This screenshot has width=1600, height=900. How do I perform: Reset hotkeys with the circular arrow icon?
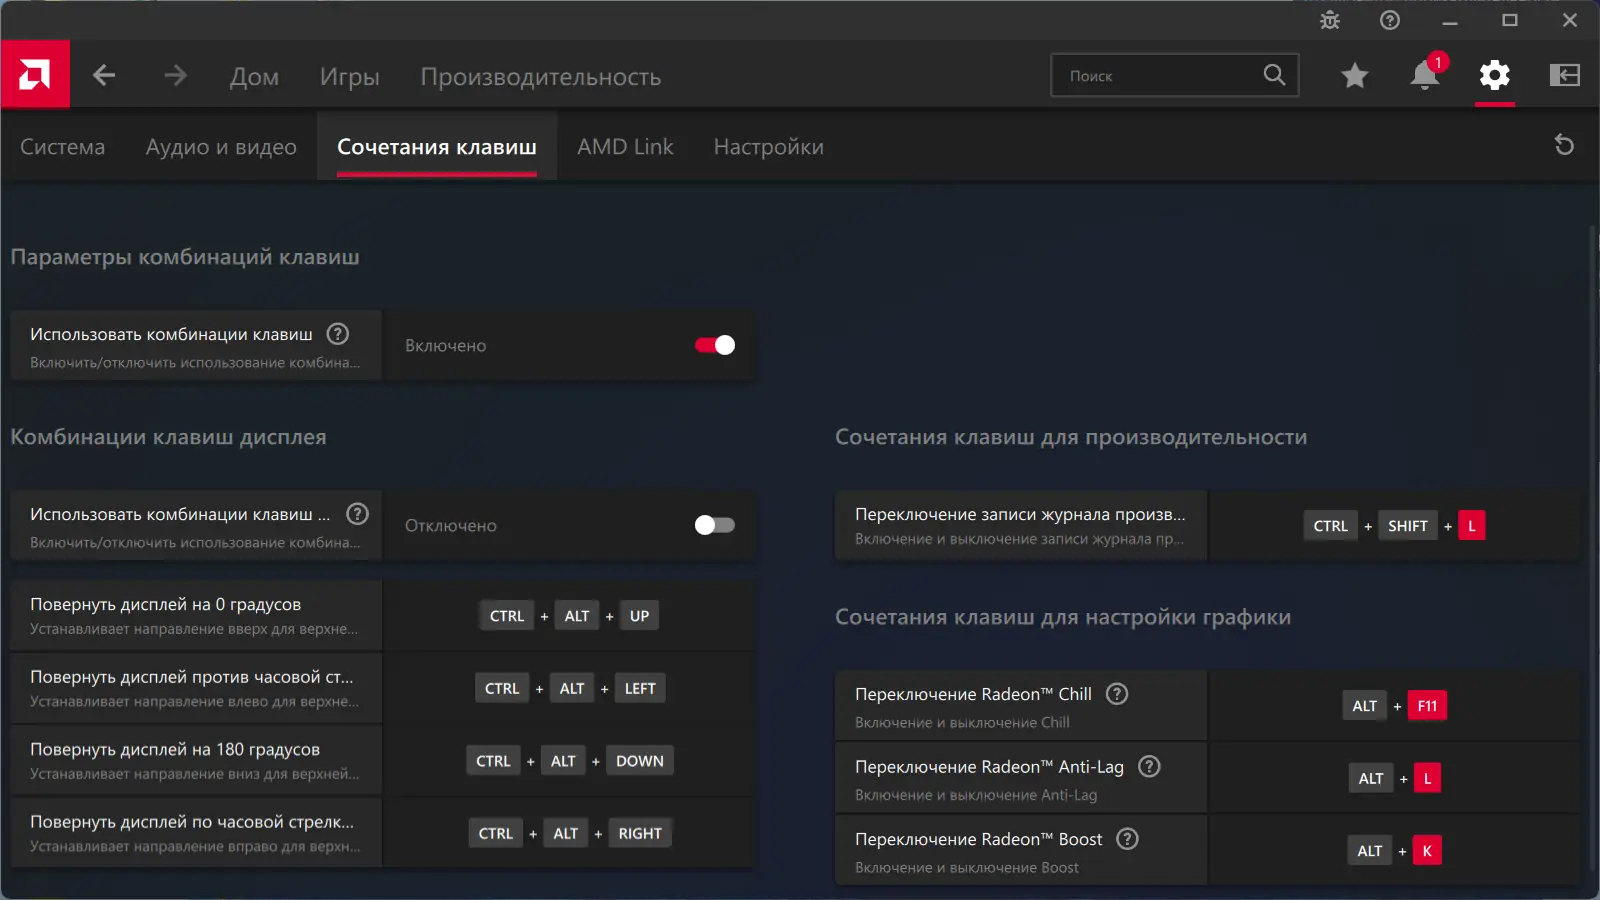coord(1564,146)
